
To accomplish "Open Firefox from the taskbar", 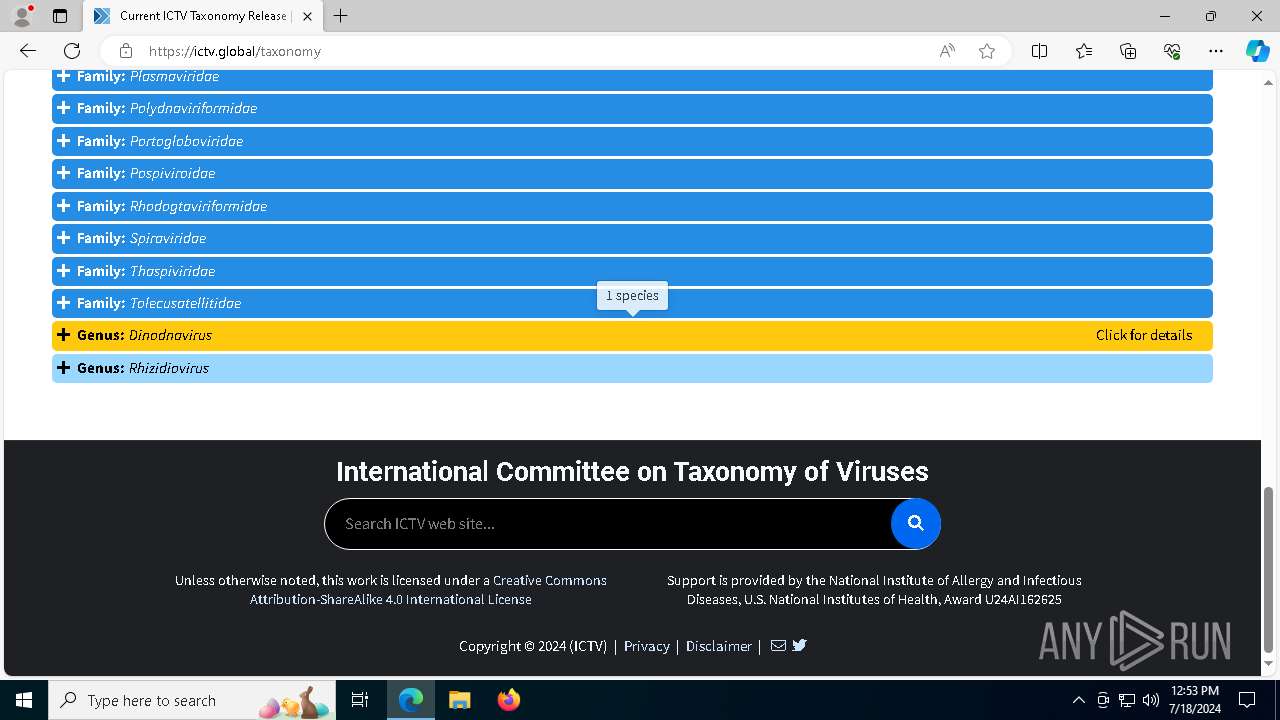I will (x=508, y=700).
